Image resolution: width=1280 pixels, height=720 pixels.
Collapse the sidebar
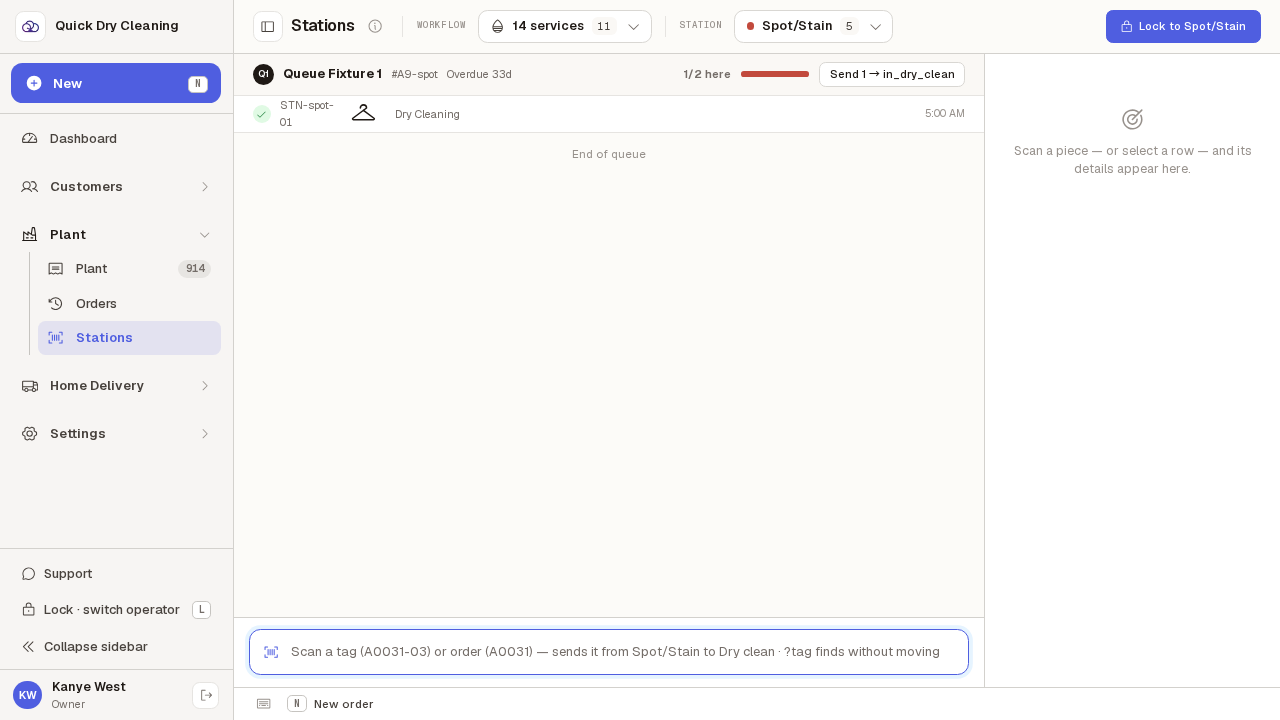point(116,647)
